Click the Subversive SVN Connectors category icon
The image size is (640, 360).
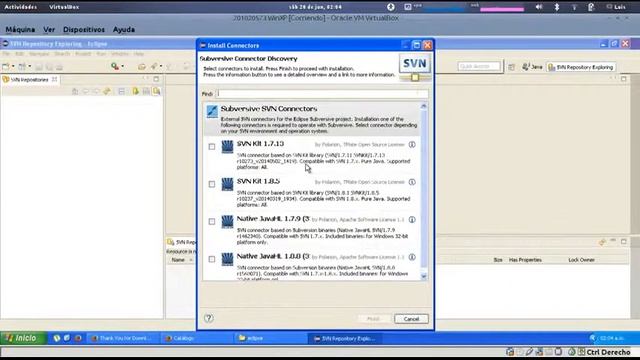212,111
